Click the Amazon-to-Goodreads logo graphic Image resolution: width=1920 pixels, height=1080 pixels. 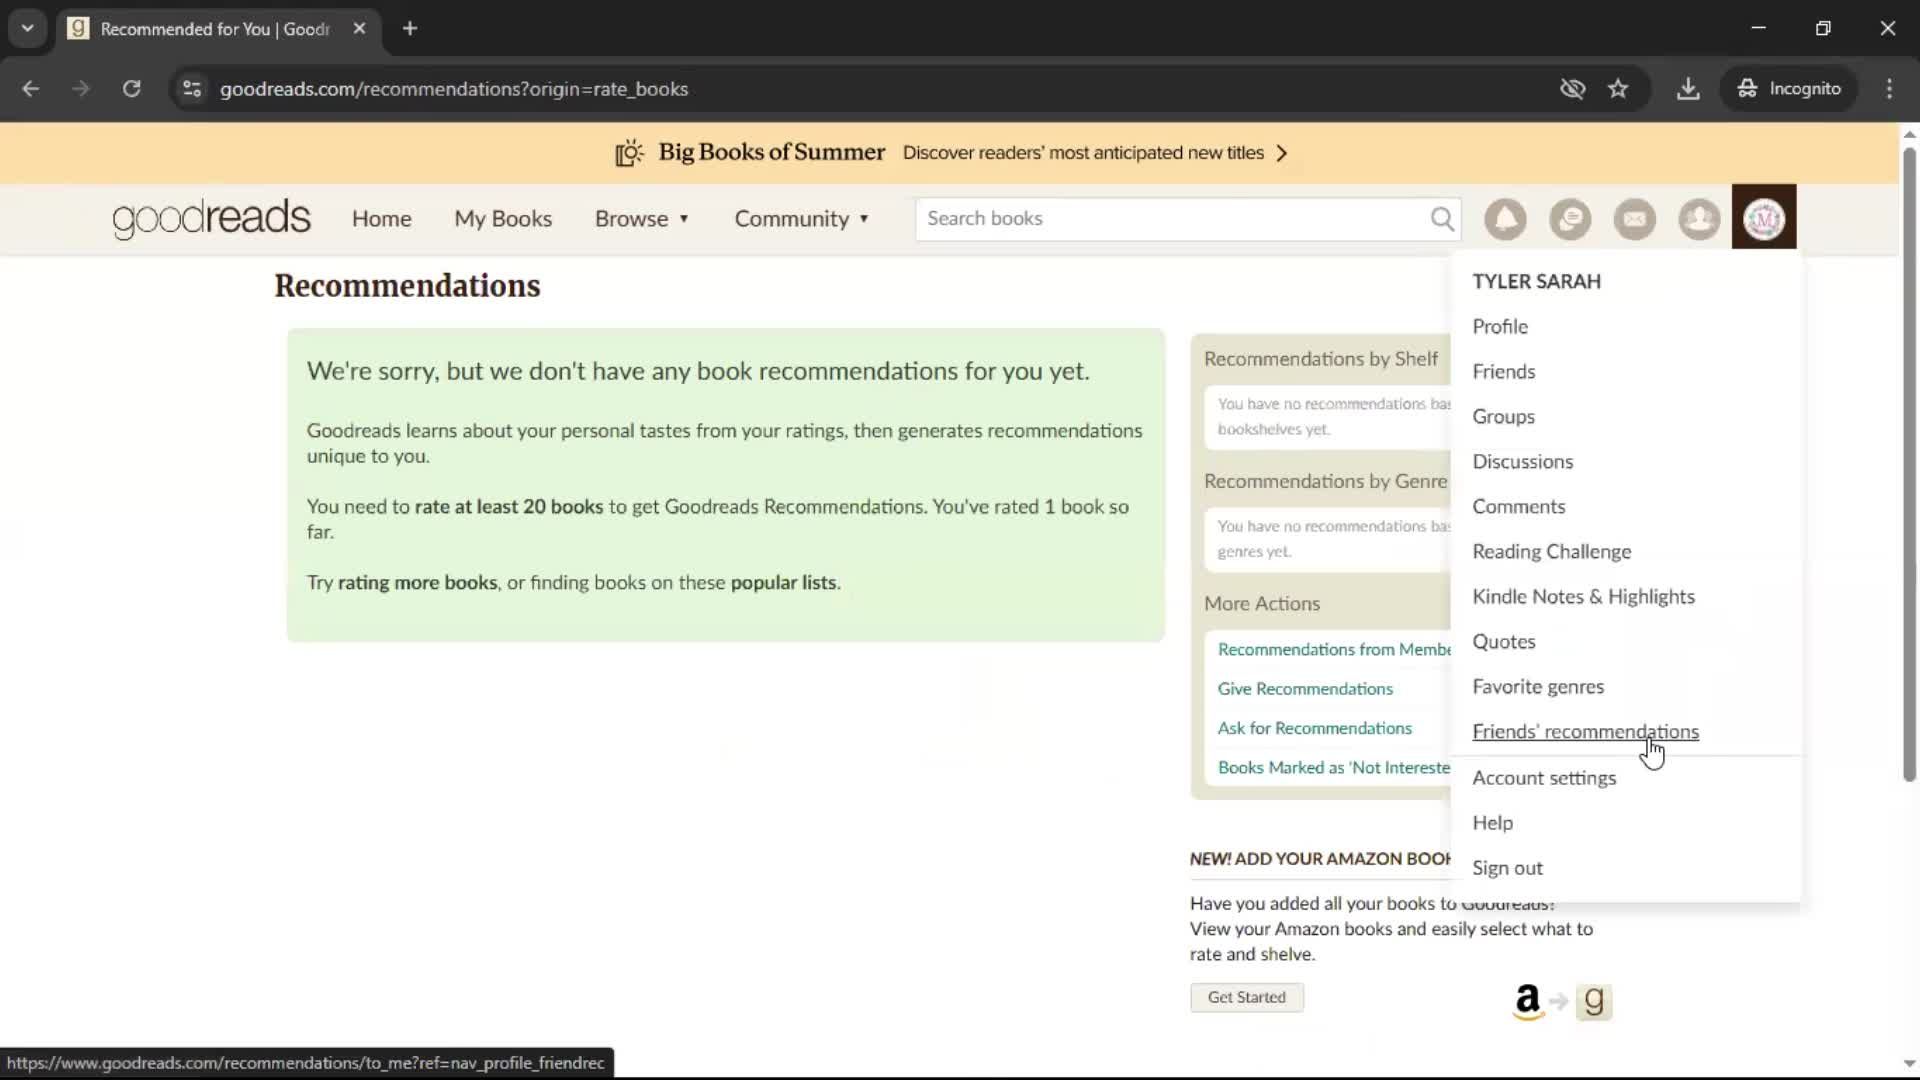(1562, 1000)
